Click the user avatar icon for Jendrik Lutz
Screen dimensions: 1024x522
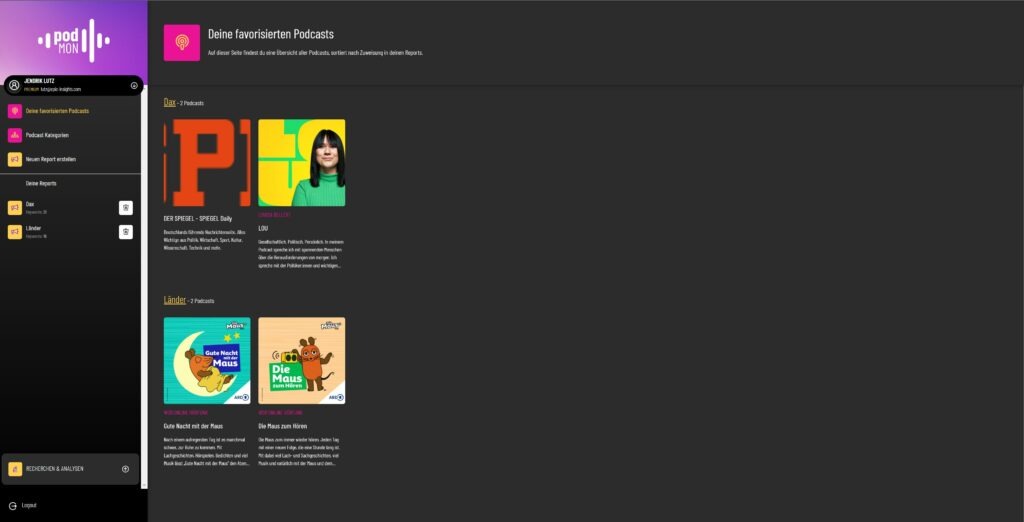point(14,85)
